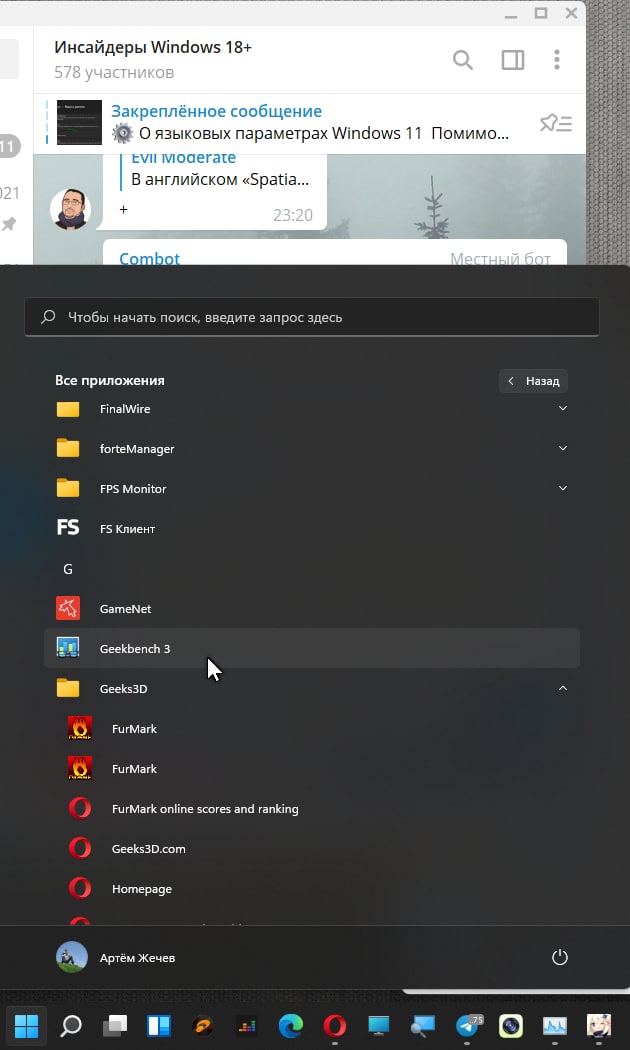The width and height of the screenshot is (630, 1050).
Task: Toggle Telegram side info panel
Action: point(513,60)
